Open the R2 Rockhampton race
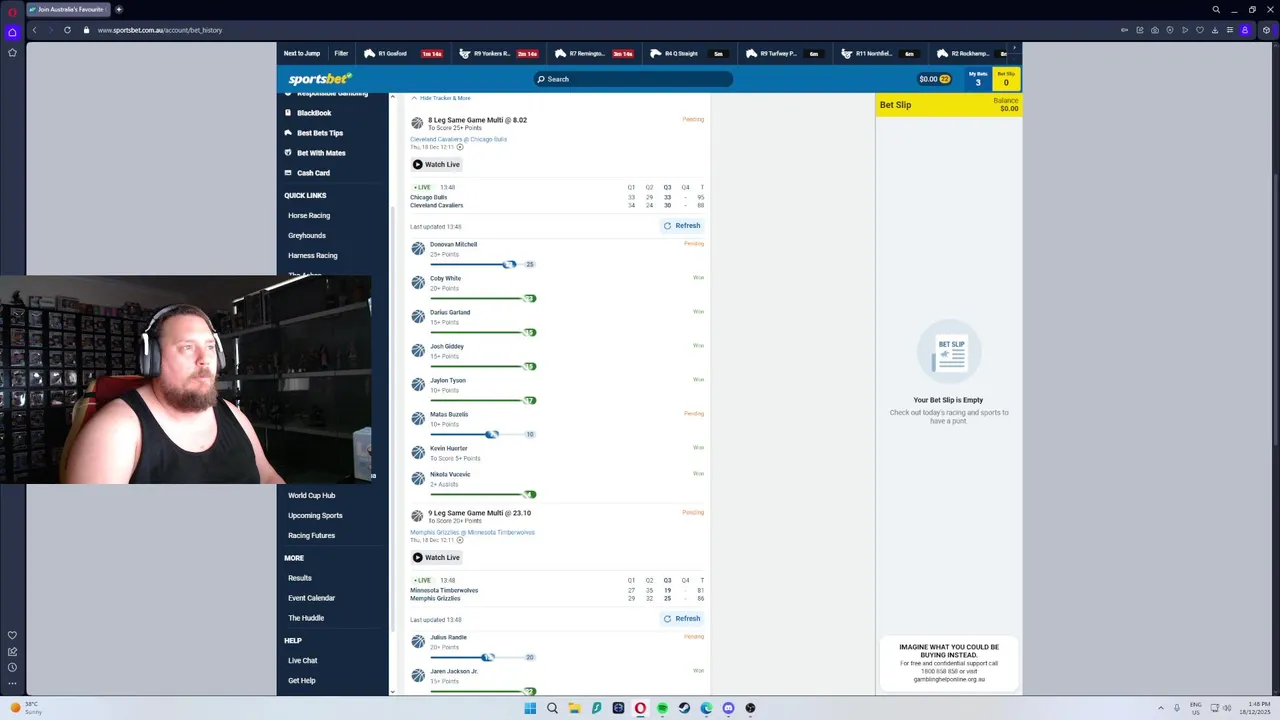 (x=972, y=54)
